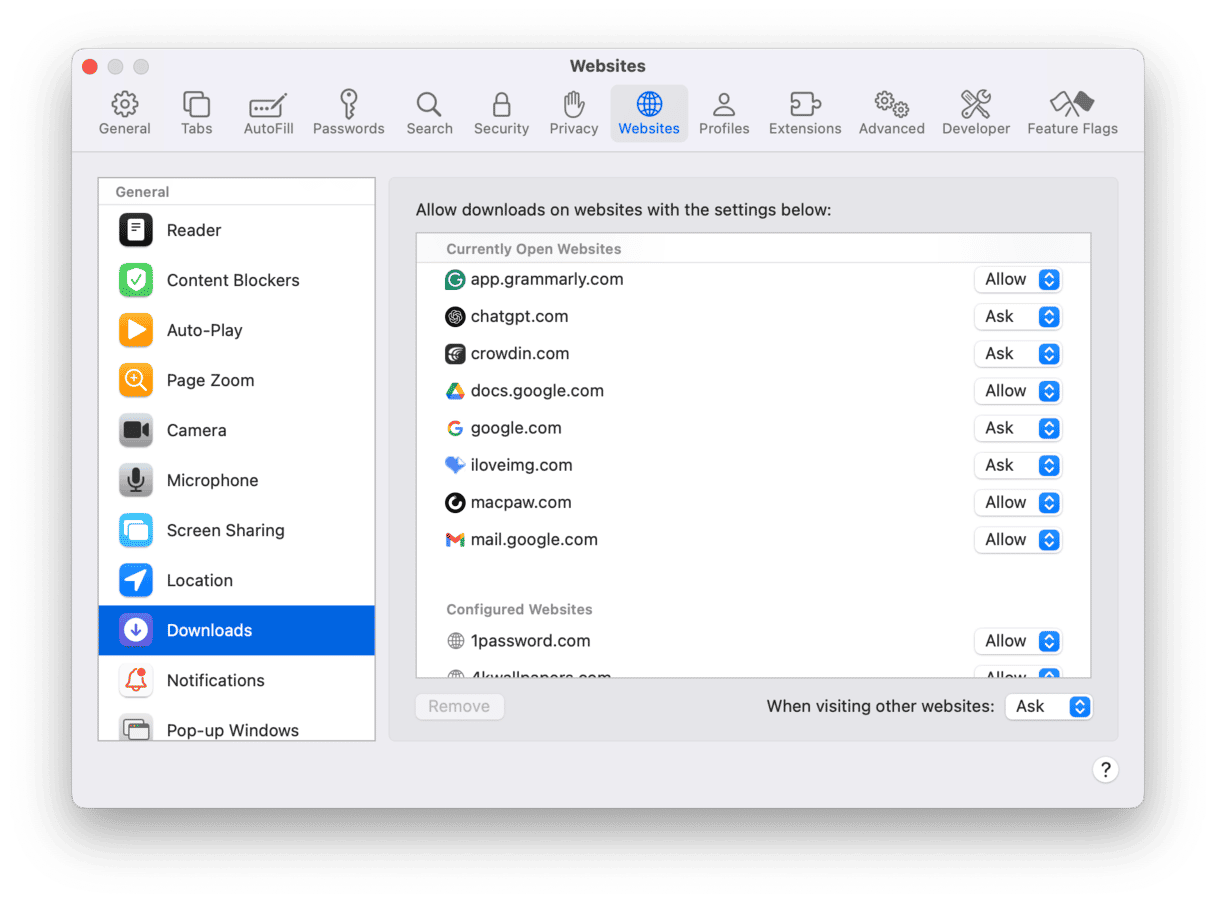The image size is (1216, 903).
Task: Change chatgpt.com download setting dropdown
Action: pos(1017,317)
